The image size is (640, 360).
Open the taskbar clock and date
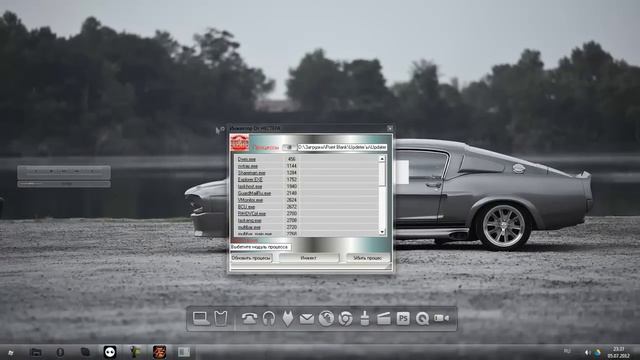pos(619,352)
